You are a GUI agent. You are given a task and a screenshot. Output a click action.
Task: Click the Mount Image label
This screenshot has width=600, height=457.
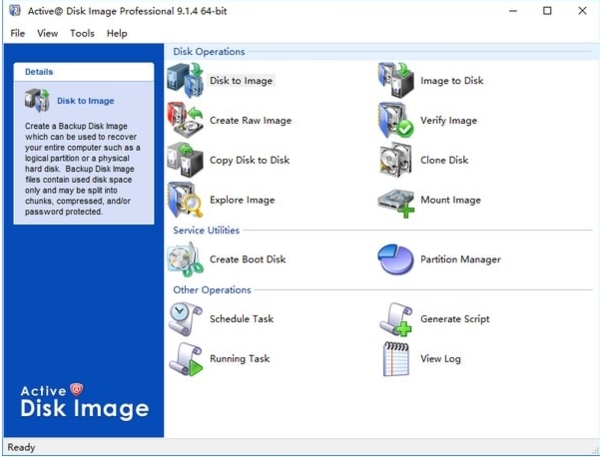tap(450, 200)
